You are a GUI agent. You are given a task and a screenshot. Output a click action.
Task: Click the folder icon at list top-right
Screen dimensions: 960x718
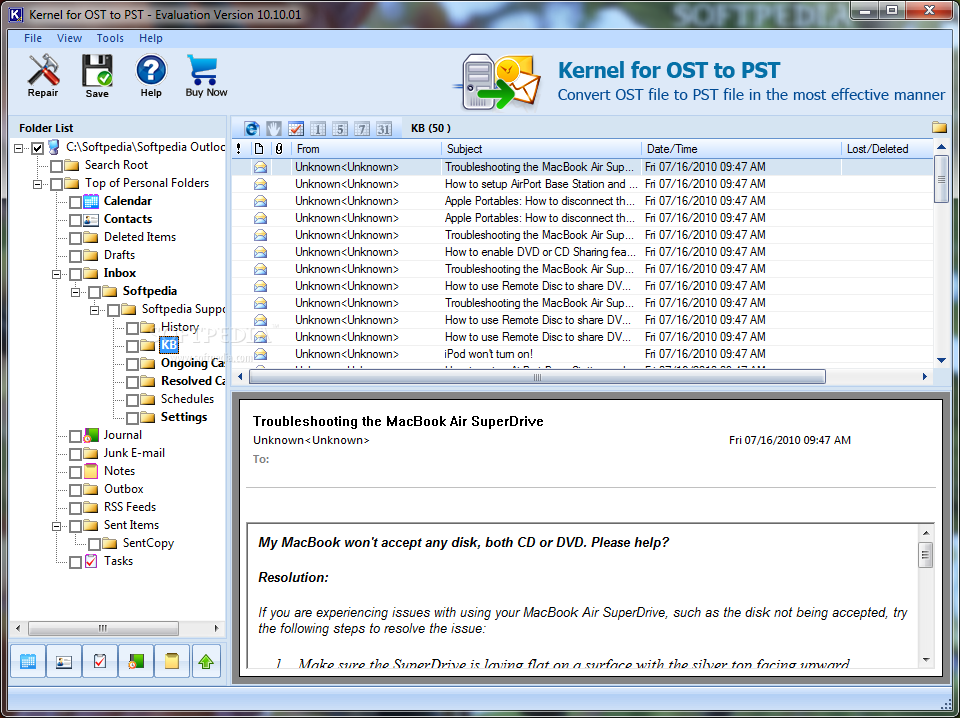pos(939,127)
